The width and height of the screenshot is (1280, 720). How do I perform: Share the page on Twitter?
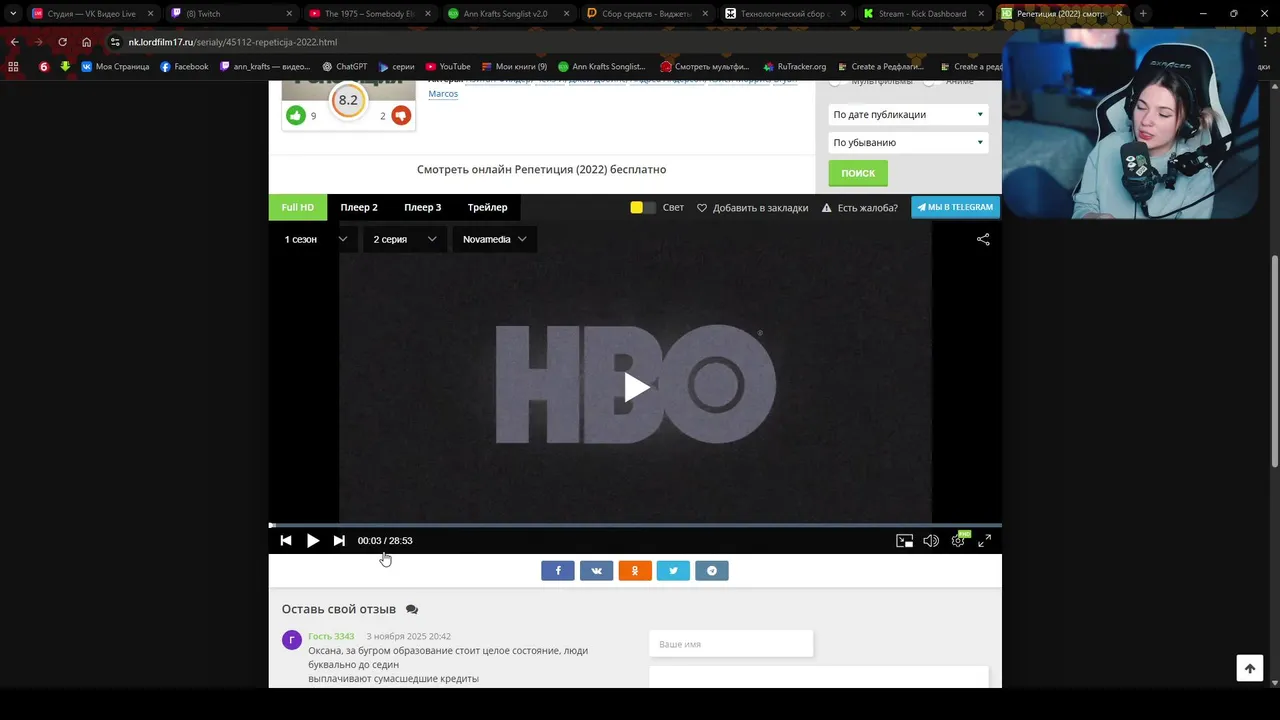[673, 571]
